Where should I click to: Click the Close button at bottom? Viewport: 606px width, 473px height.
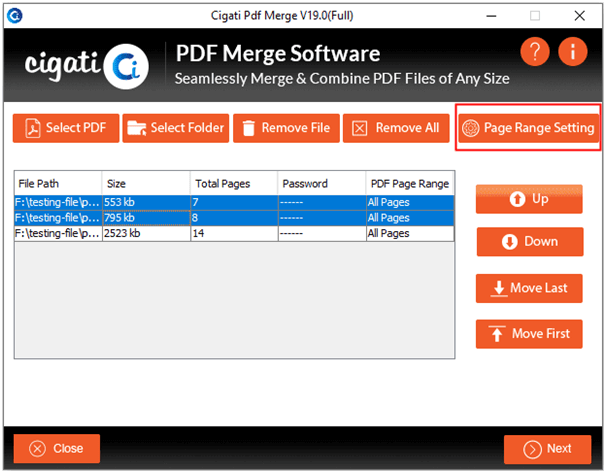point(57,449)
